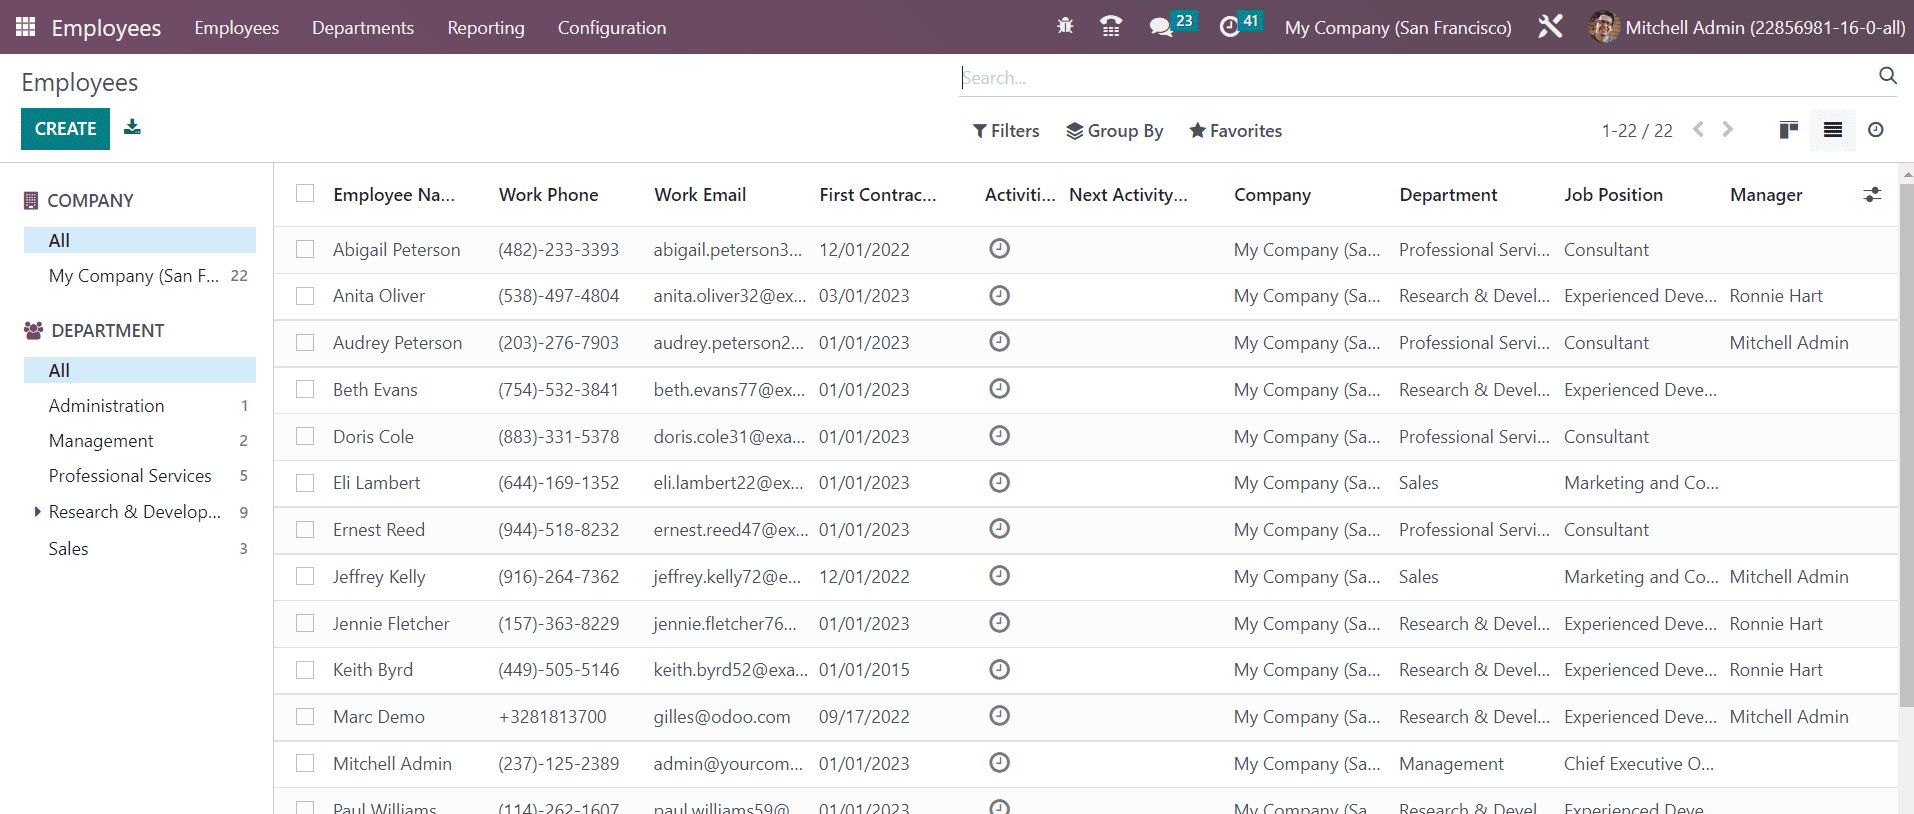1914x814 pixels.
Task: Select the Doris Cole row checkbox
Action: (305, 436)
